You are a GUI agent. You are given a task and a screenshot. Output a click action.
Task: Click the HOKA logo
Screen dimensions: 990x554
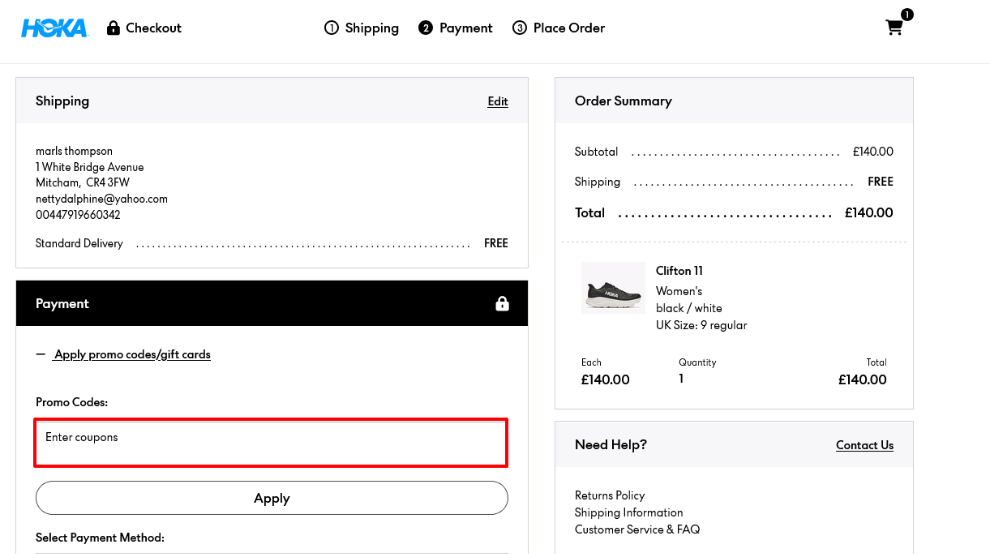coord(54,28)
